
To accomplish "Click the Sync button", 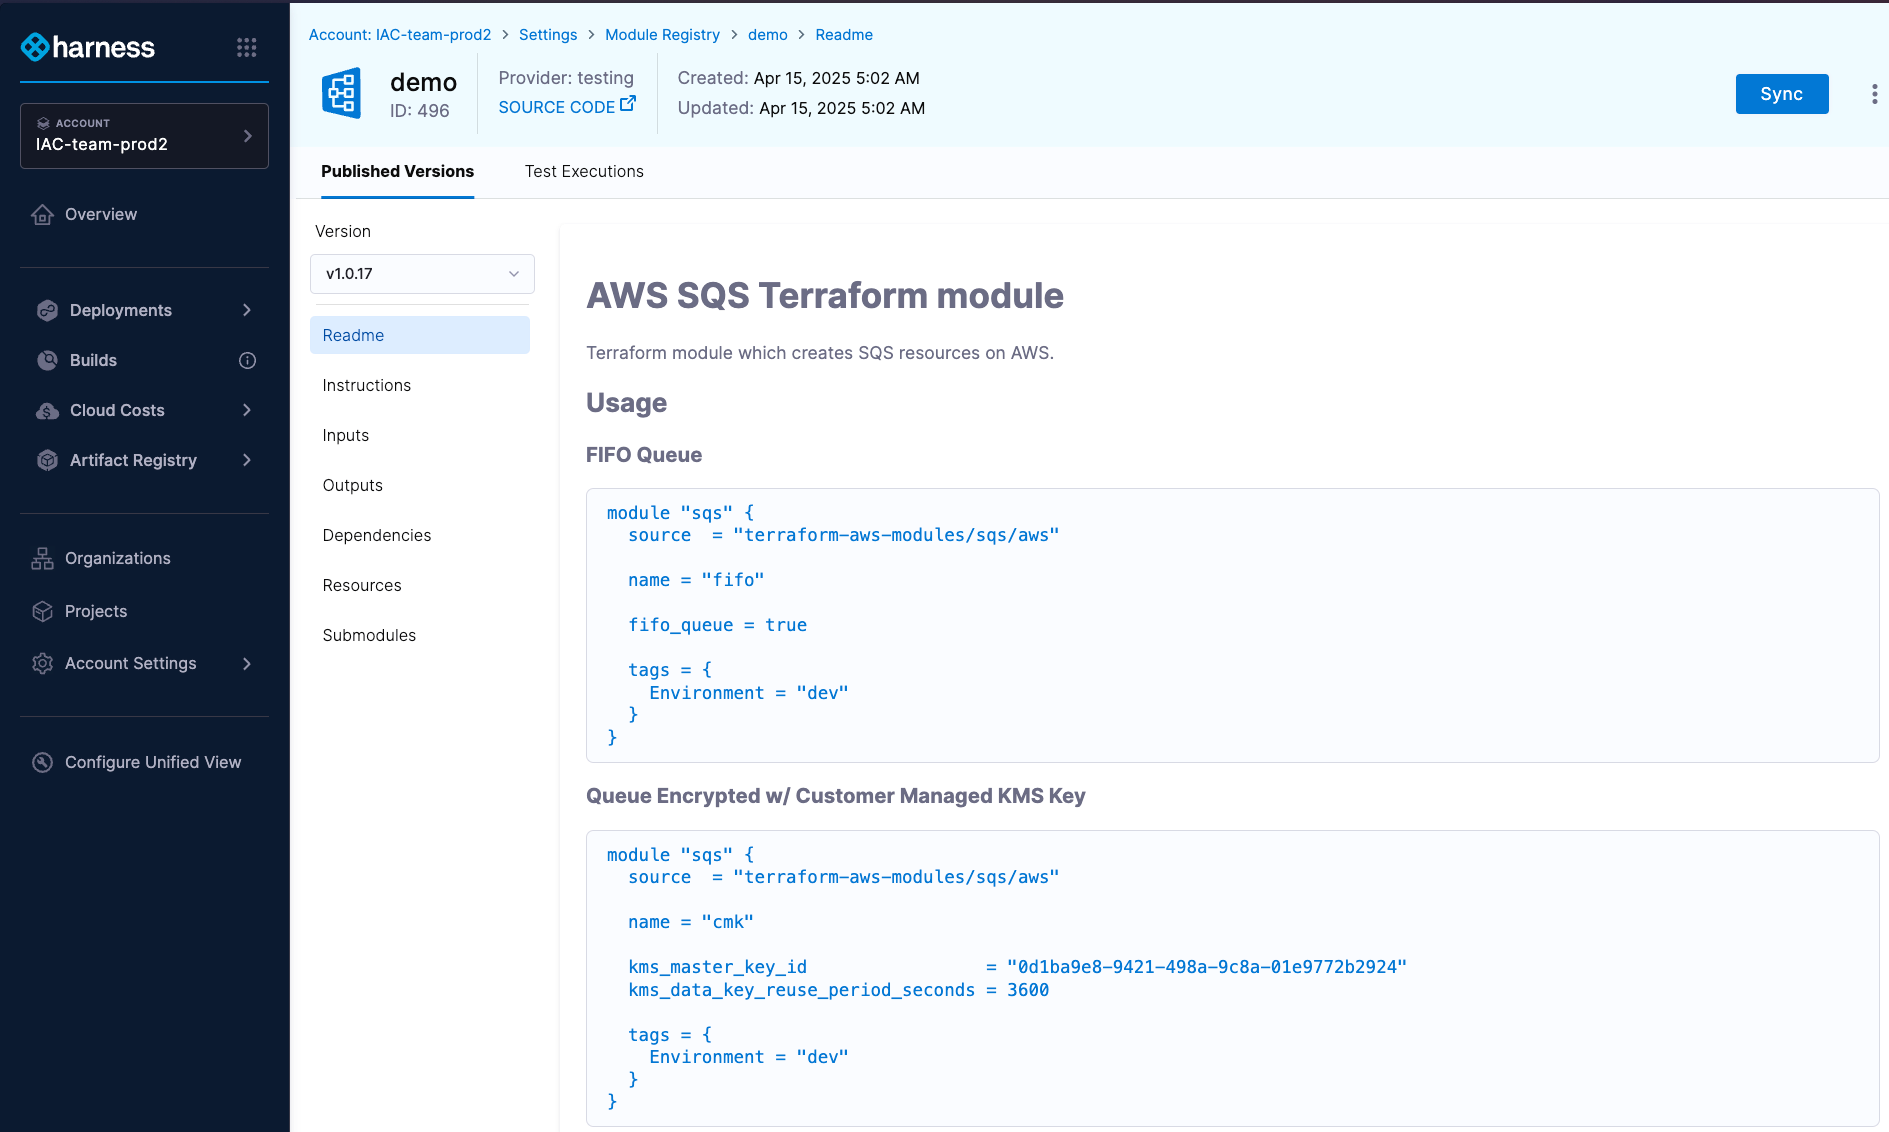I will point(1782,94).
